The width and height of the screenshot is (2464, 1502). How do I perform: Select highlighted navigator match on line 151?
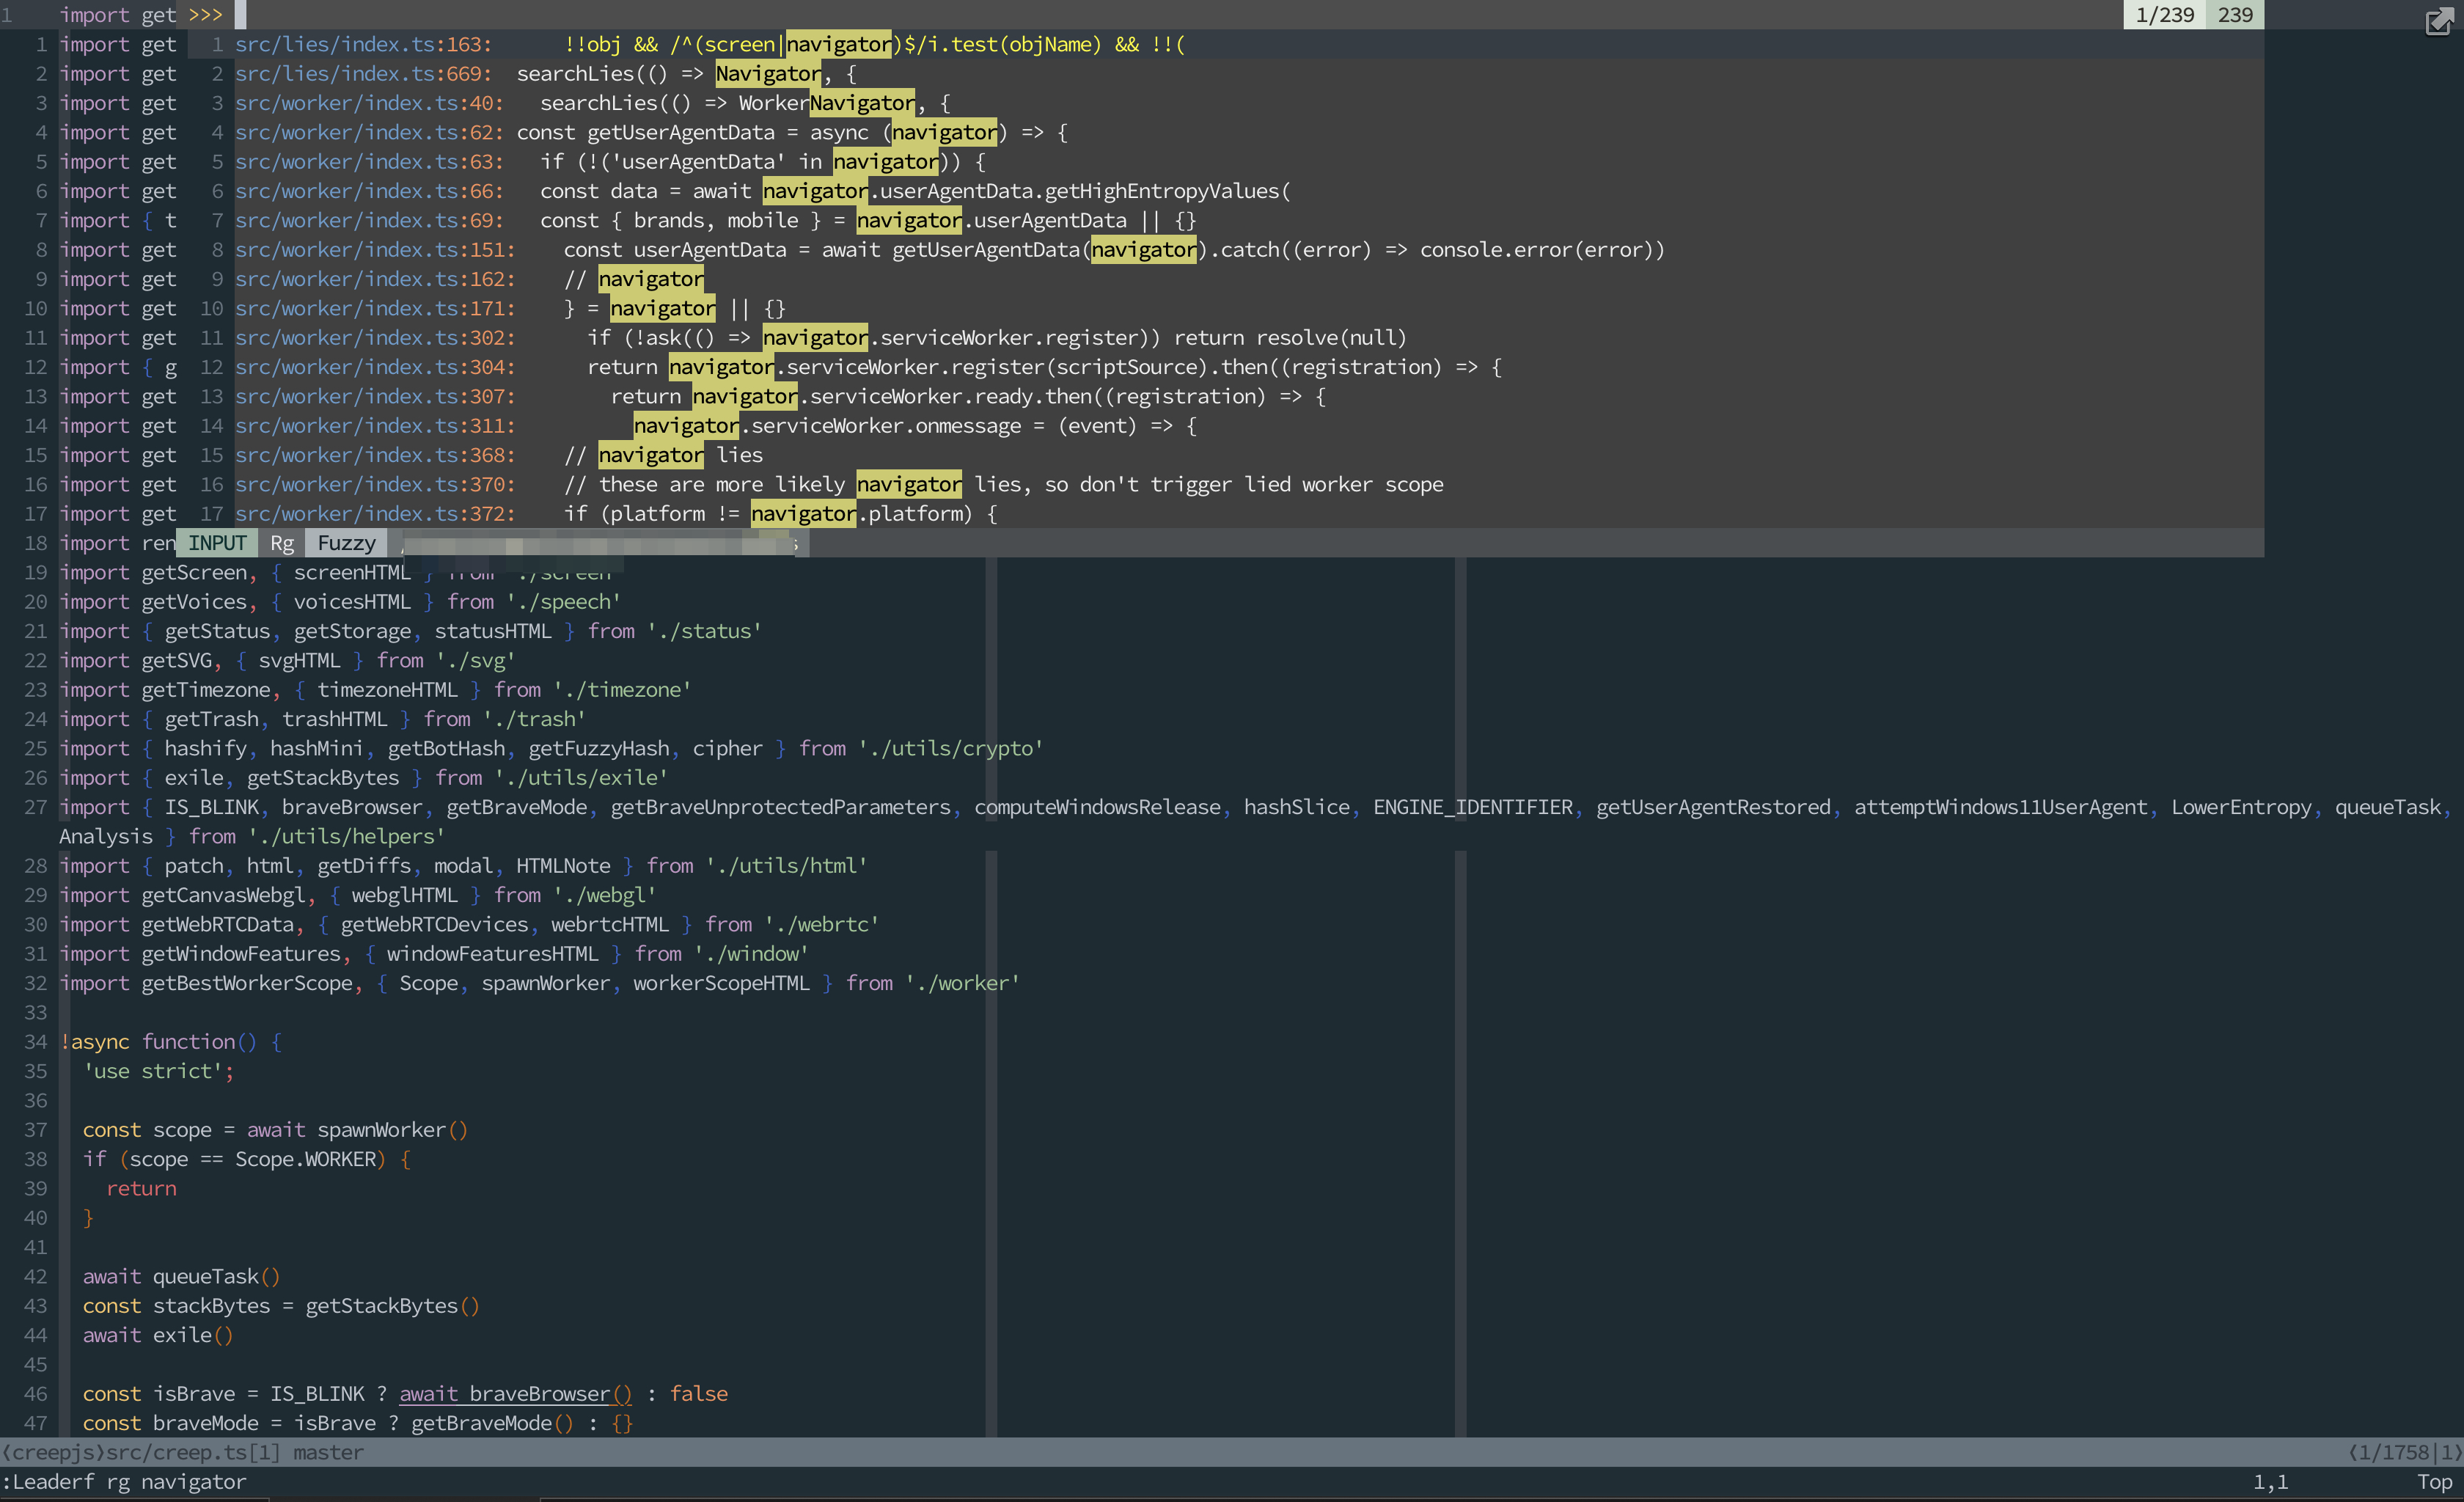pyautogui.click(x=1143, y=250)
